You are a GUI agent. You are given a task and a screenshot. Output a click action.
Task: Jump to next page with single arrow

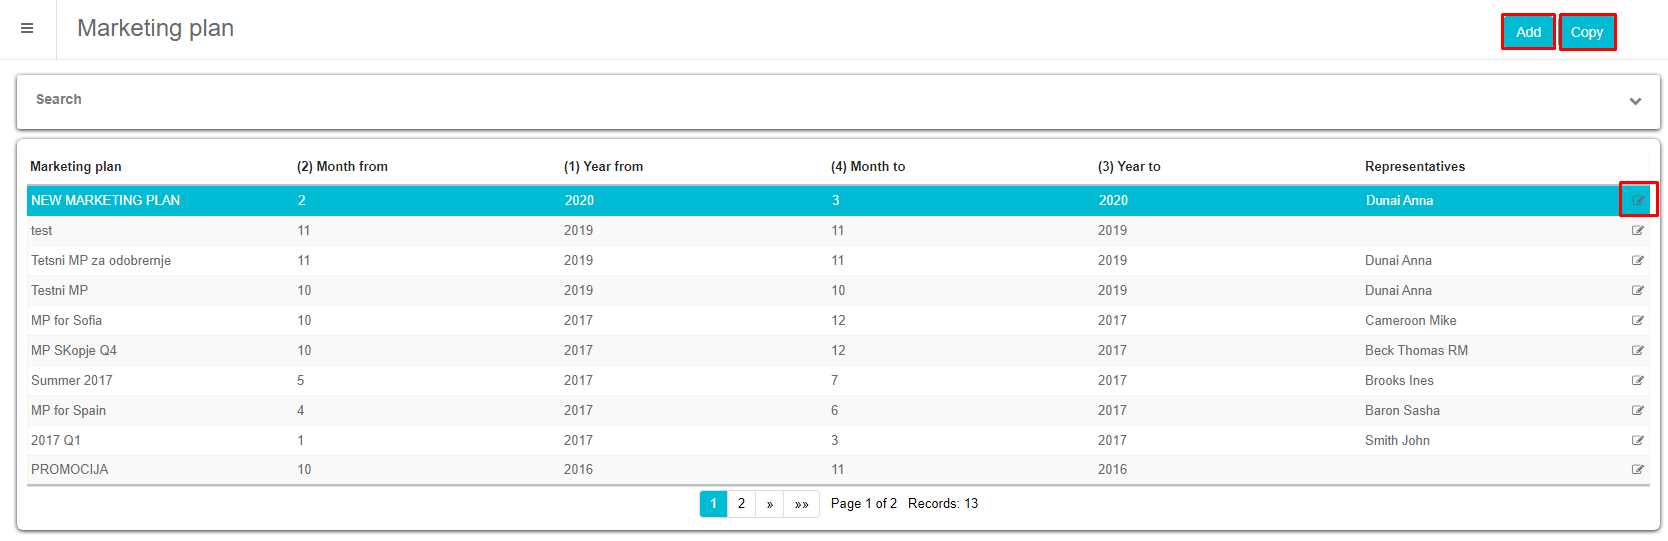770,504
